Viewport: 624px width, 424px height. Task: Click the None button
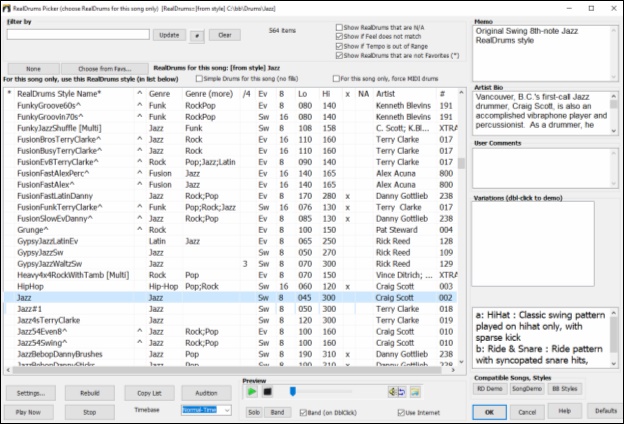tap(33, 68)
